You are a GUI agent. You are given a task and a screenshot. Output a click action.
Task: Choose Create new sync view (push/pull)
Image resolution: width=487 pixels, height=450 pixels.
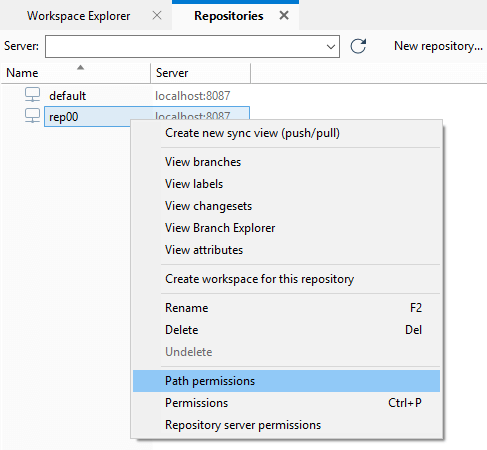(286, 133)
